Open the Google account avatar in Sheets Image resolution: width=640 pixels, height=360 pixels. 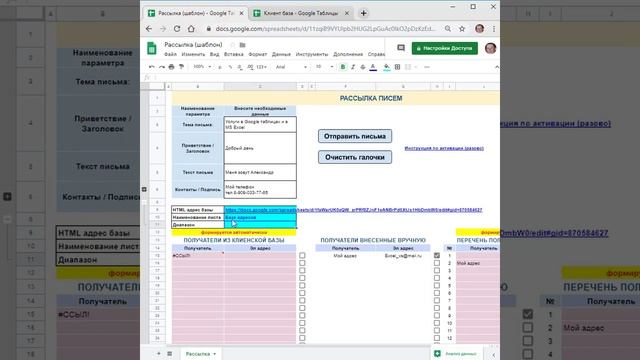click(491, 48)
